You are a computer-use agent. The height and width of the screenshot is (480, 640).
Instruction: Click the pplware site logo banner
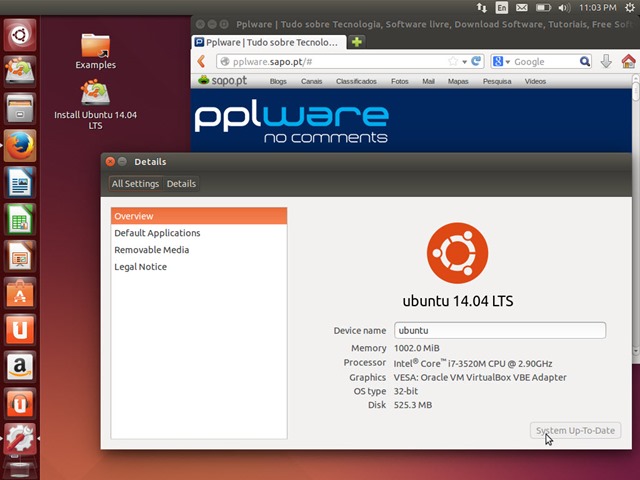coord(291,121)
